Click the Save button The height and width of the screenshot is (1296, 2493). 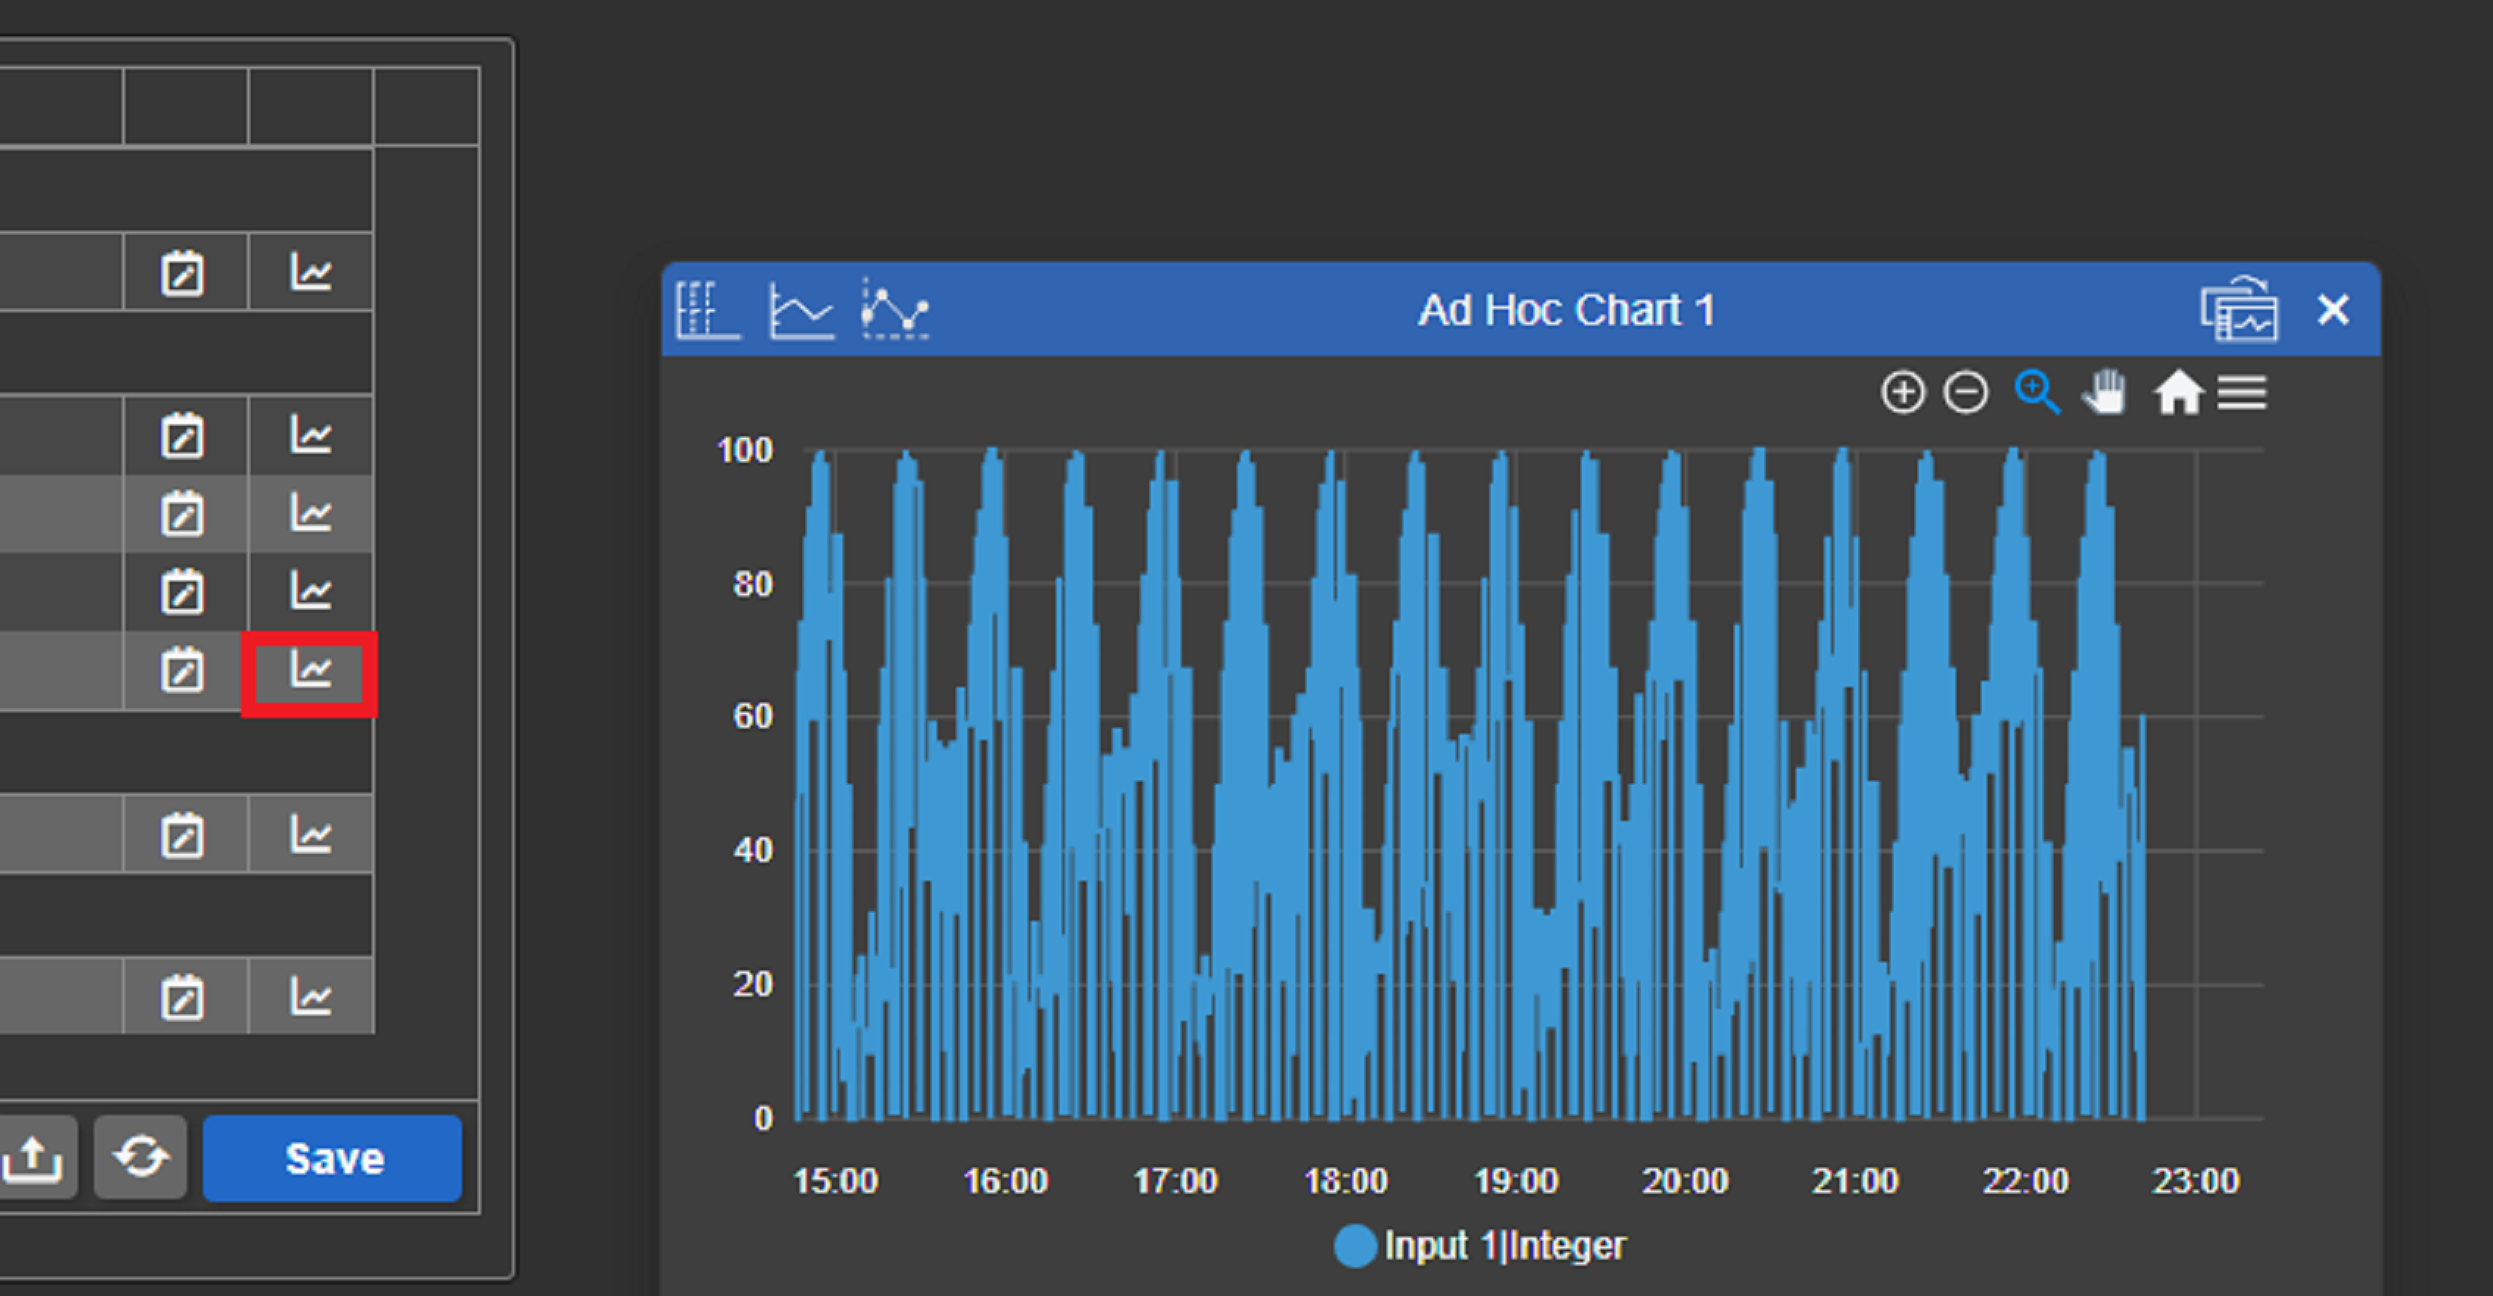[x=333, y=1158]
